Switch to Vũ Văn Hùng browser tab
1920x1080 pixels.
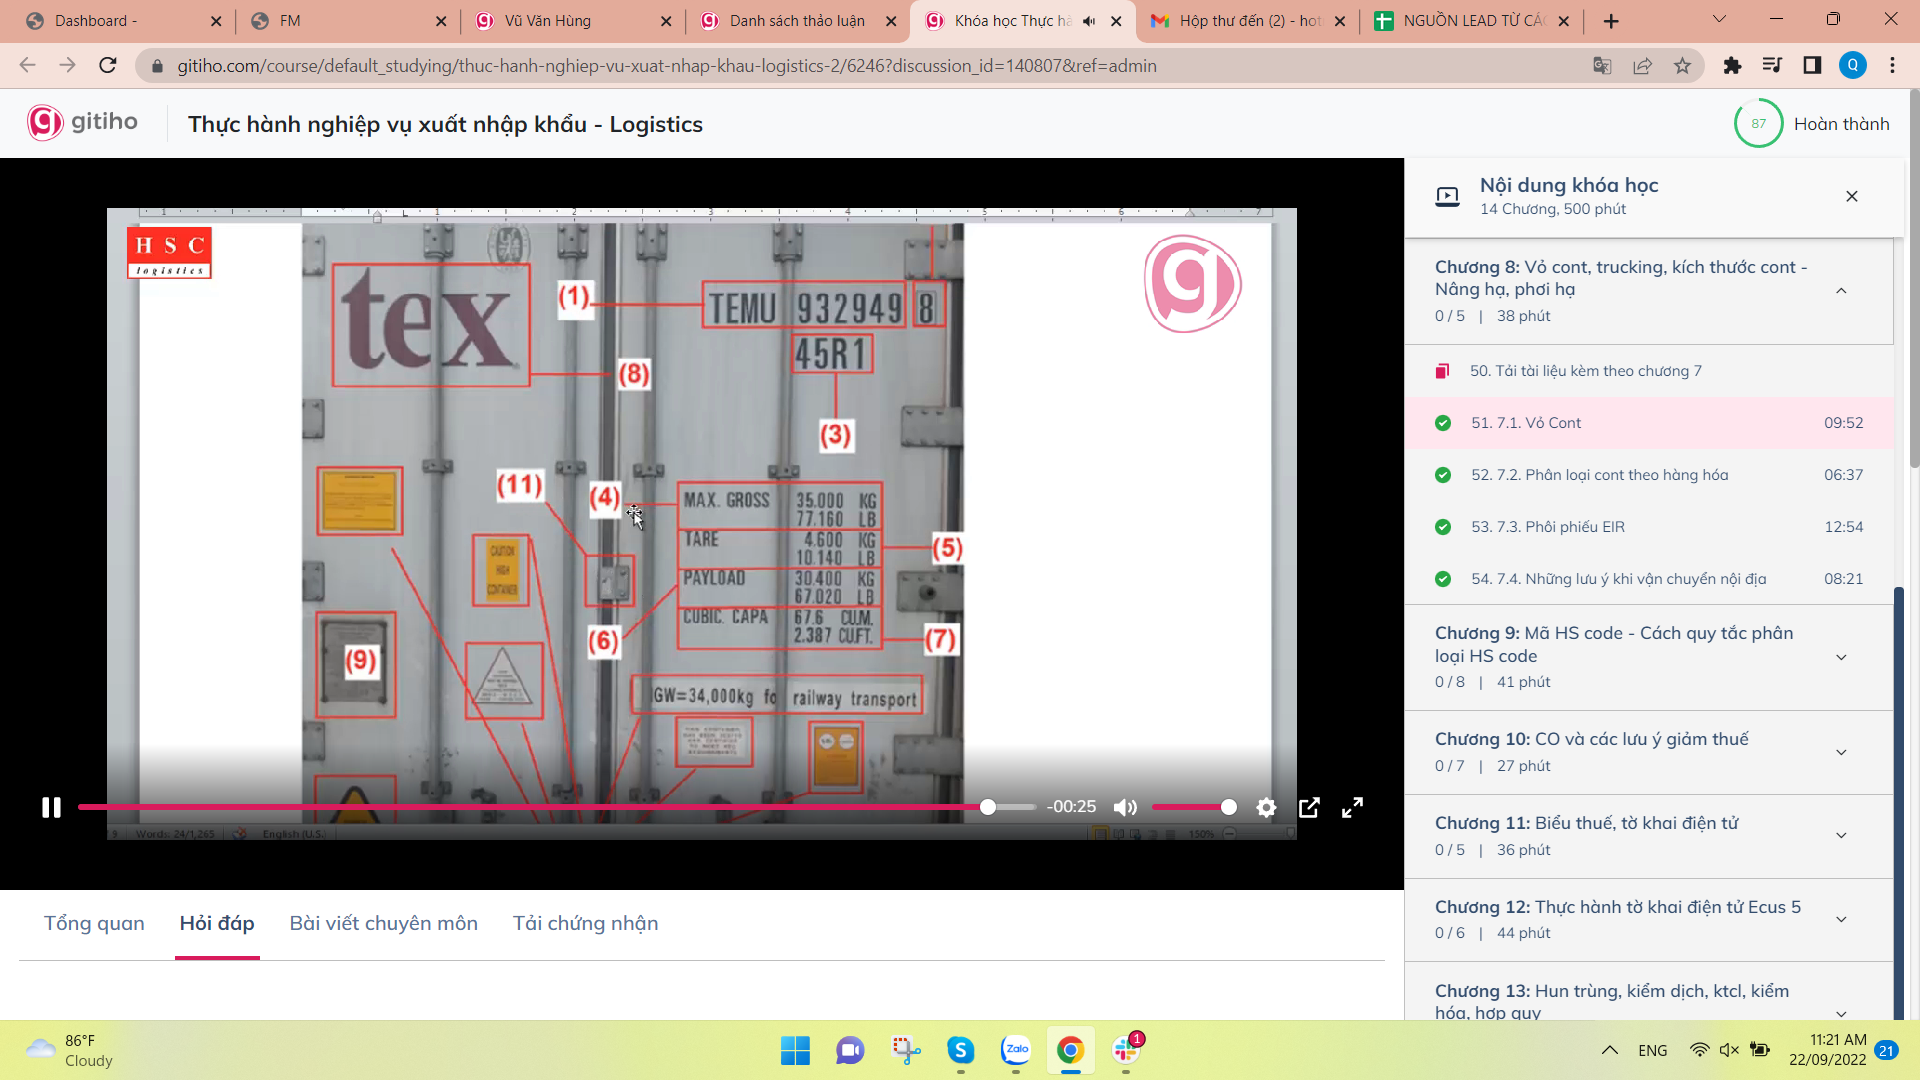573,21
